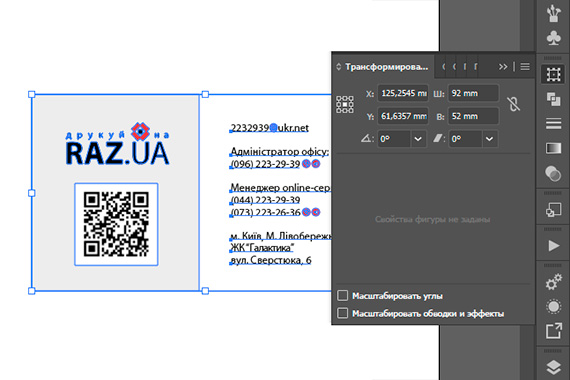Click bottom-left selection handle of card

tap(32, 291)
